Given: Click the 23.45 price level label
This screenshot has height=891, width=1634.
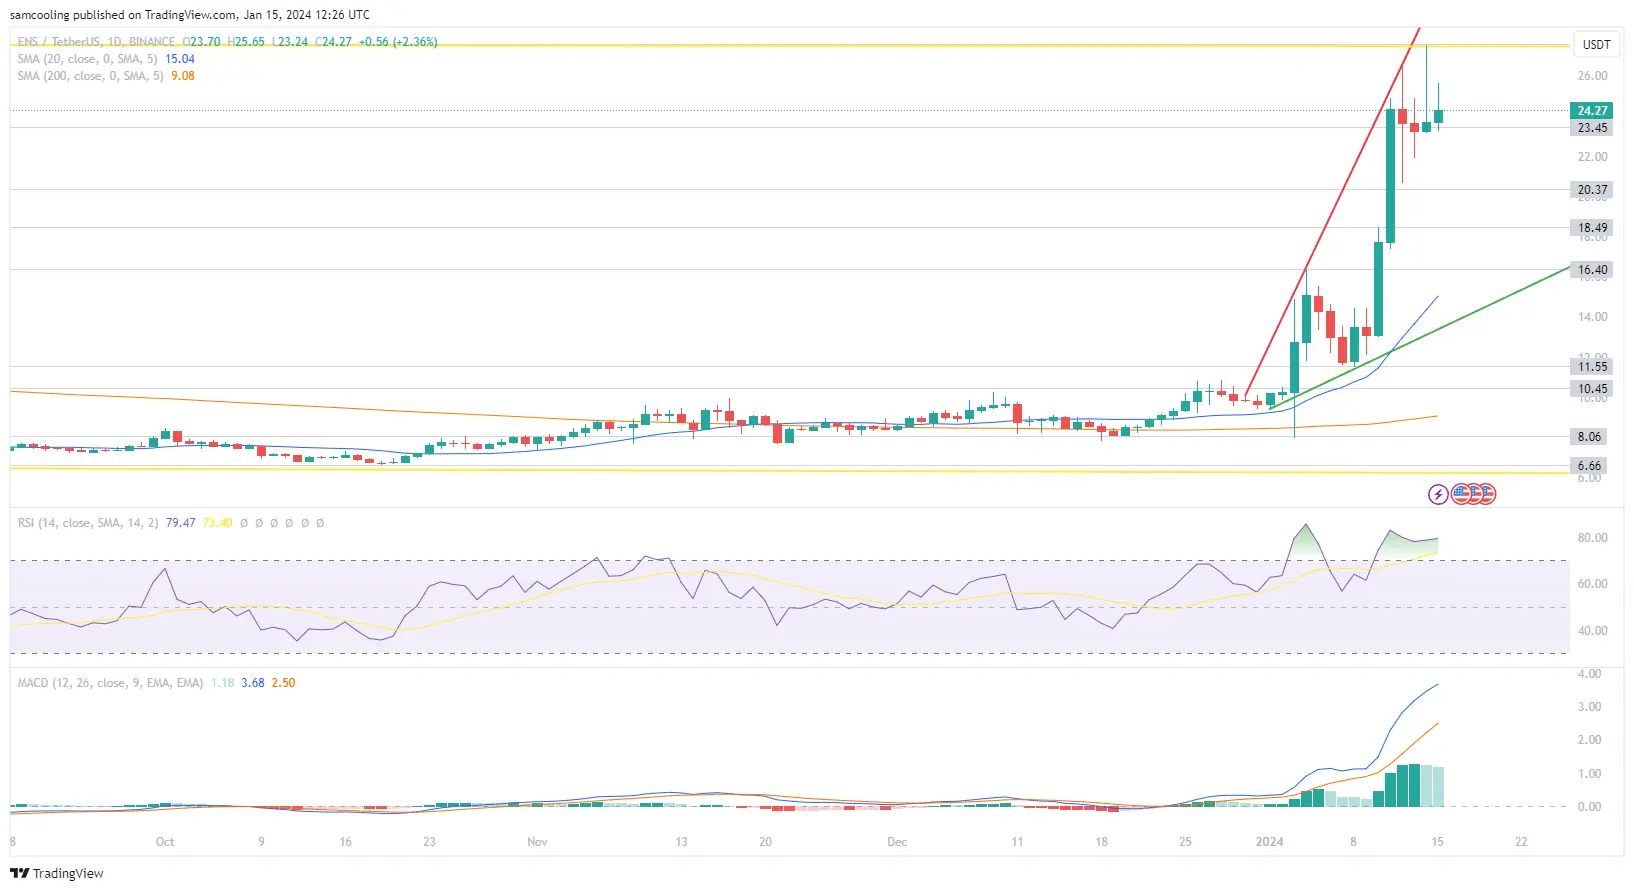Looking at the screenshot, I should 1592,128.
